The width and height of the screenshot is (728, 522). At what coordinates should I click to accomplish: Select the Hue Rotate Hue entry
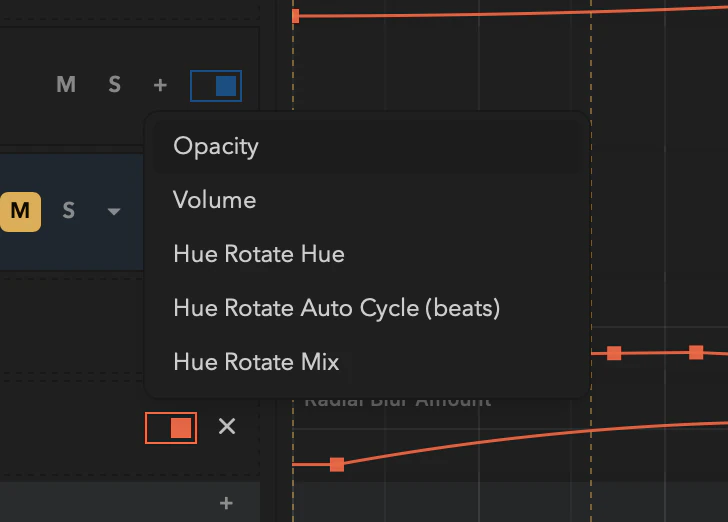click(367, 254)
